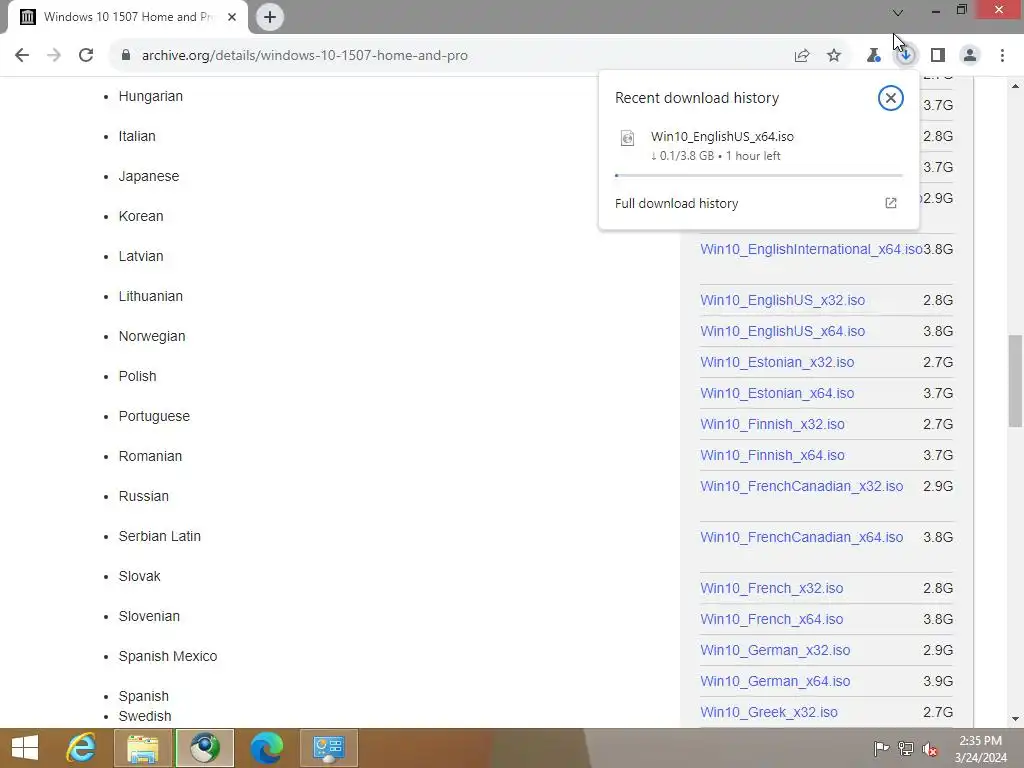Launch Internet Explorer from taskbar
Viewport: 1024px width, 768px height.
(x=81, y=748)
